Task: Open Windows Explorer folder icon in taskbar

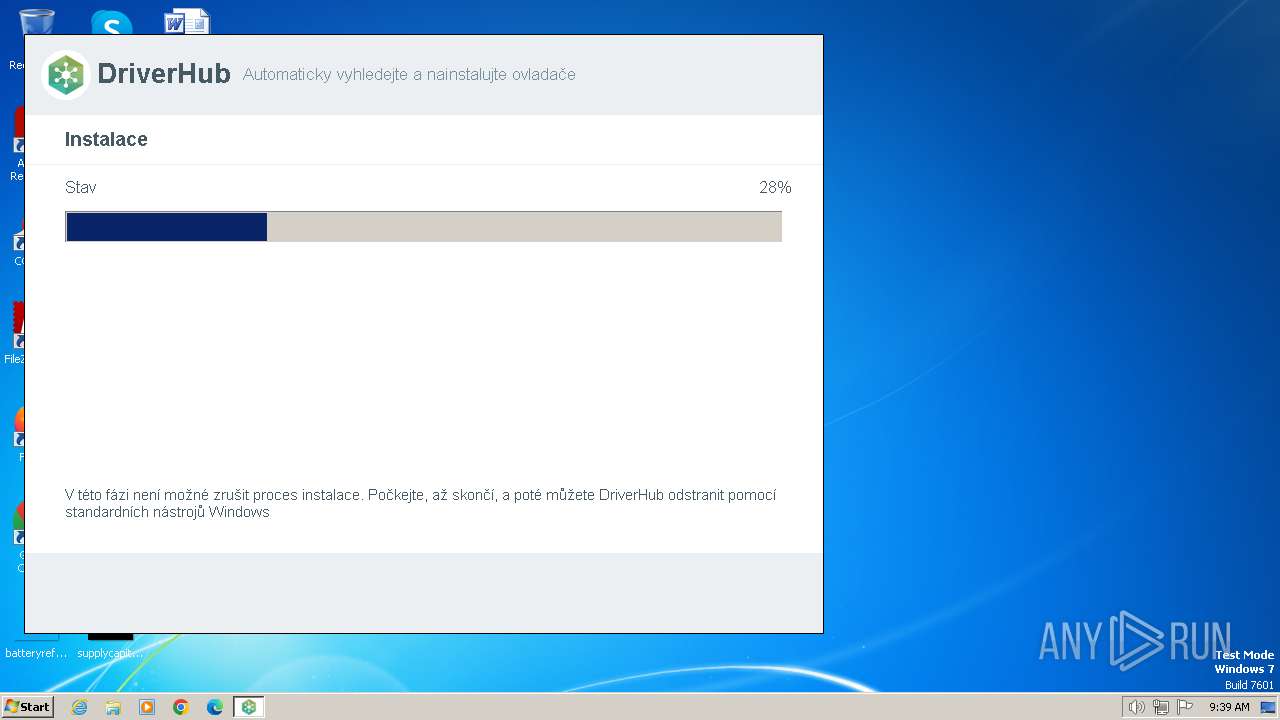Action: coord(113,707)
